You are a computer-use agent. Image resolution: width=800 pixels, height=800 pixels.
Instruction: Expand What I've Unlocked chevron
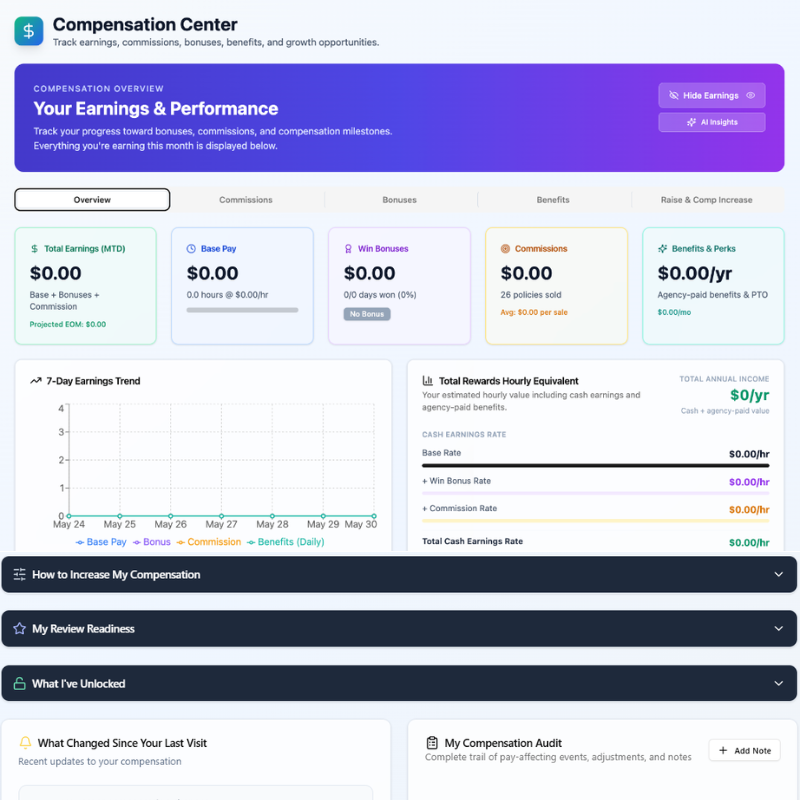click(x=779, y=683)
